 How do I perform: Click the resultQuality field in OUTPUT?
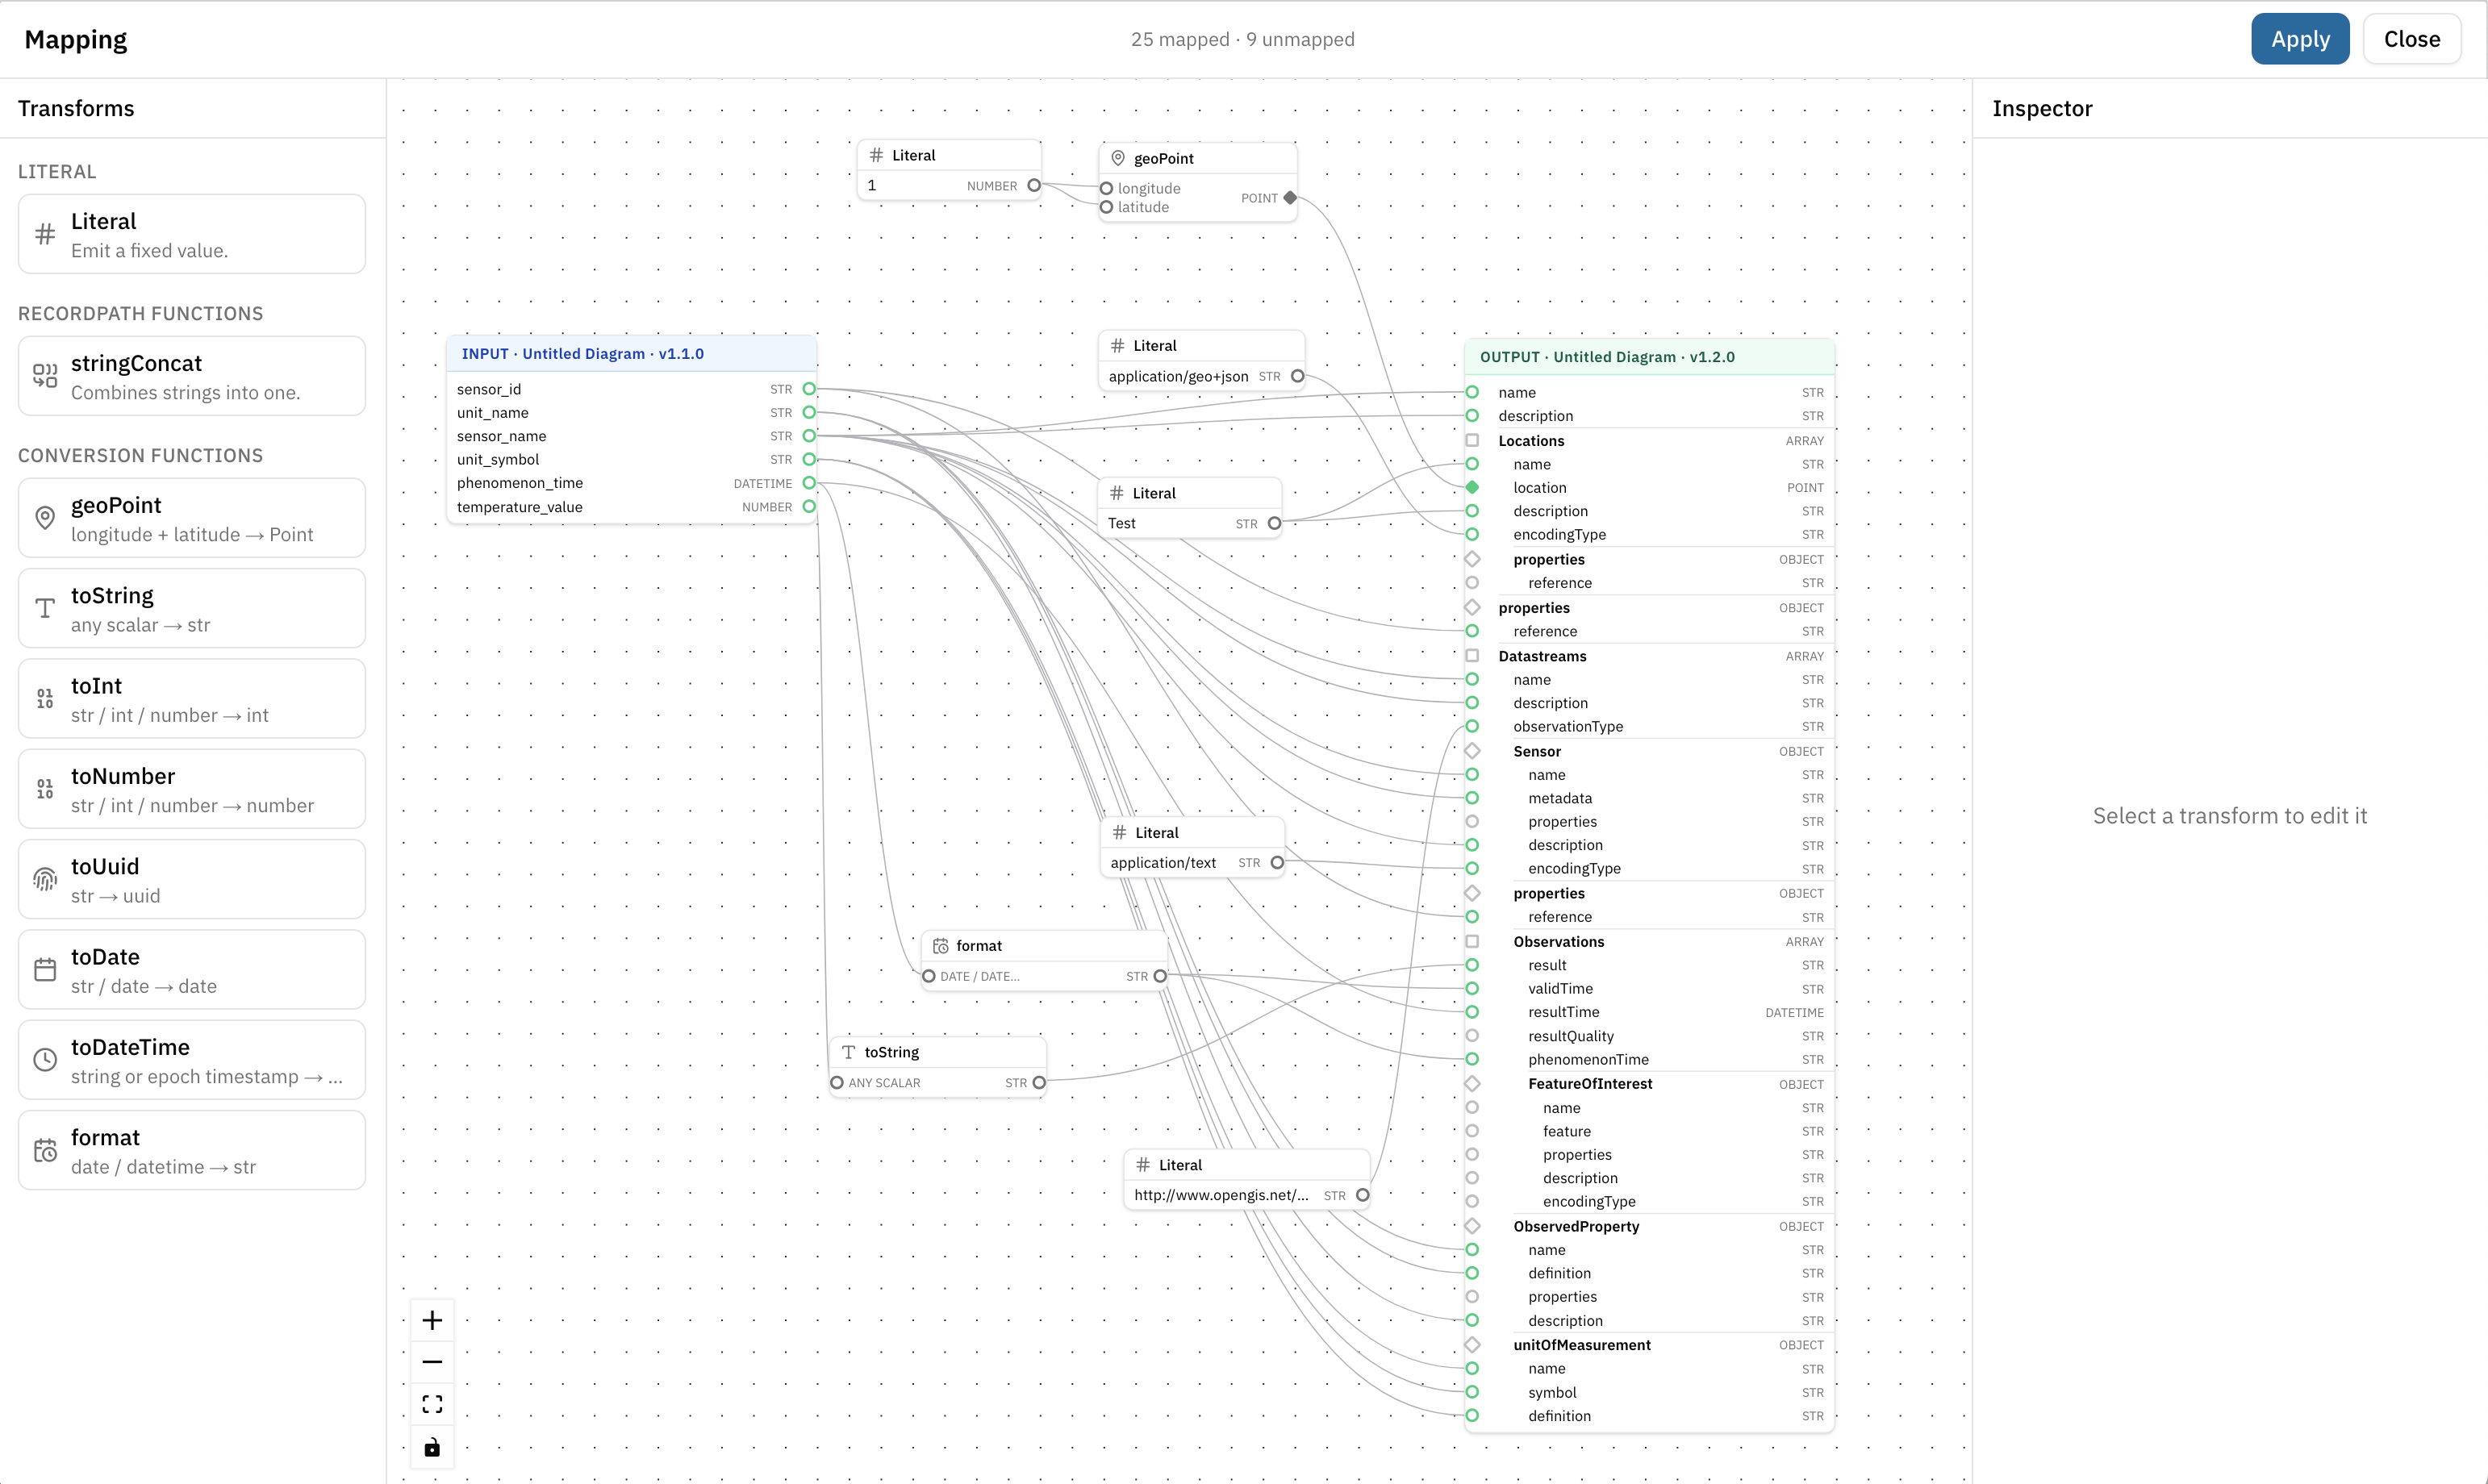coord(1649,1036)
